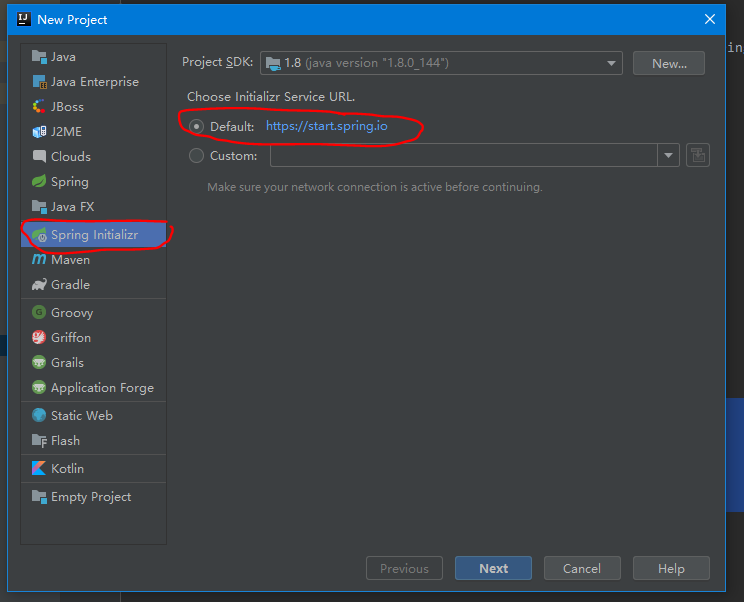Expand the Custom URL dropdown arrow
This screenshot has width=744, height=602.
tap(668, 155)
